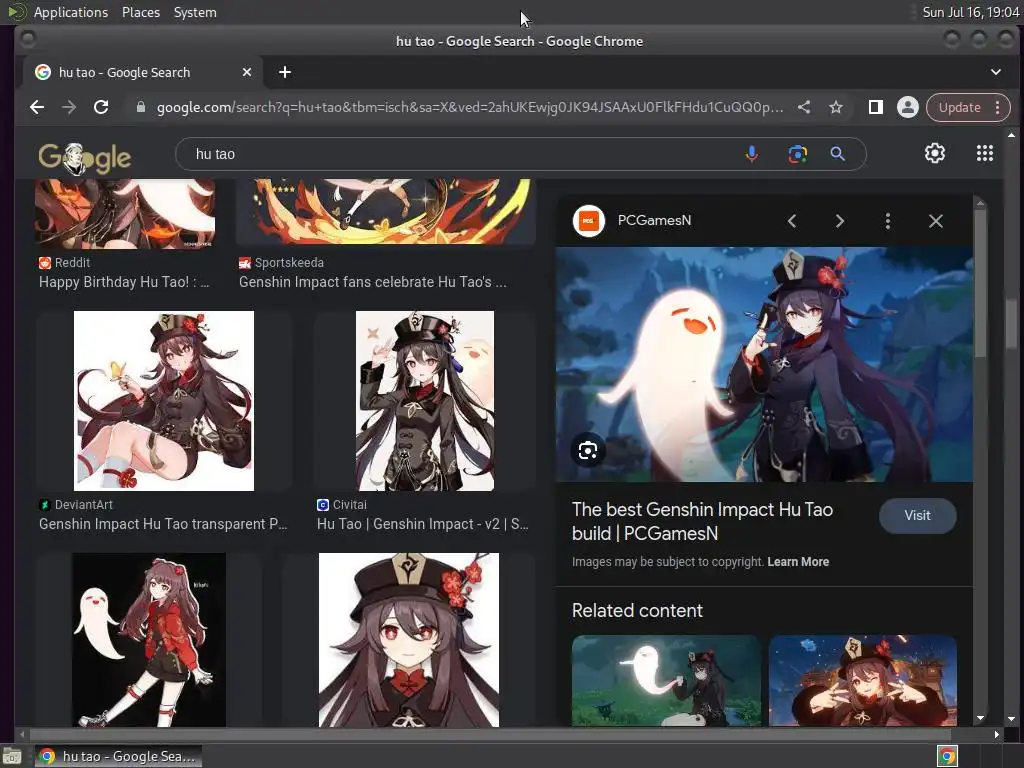Expand the tab search dropdown
The width and height of the screenshot is (1024, 768).
click(995, 72)
